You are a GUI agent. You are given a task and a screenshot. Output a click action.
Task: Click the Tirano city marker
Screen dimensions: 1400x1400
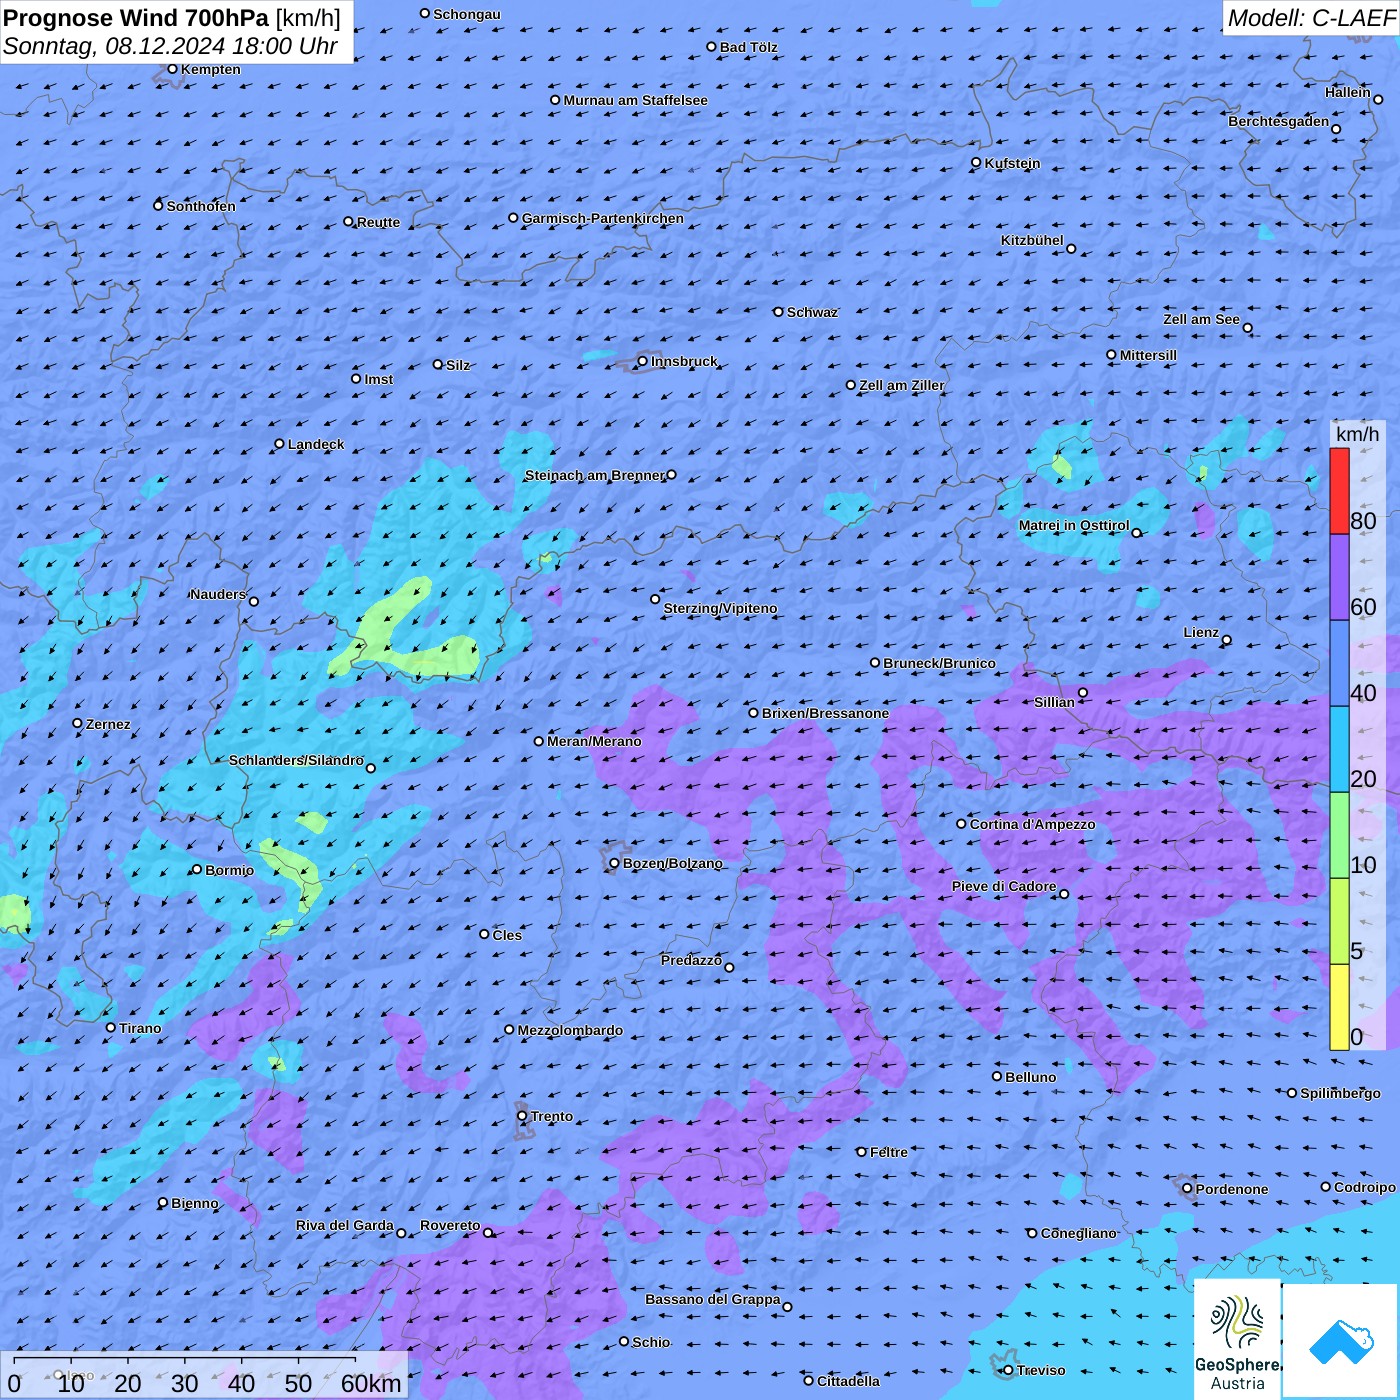[111, 1027]
